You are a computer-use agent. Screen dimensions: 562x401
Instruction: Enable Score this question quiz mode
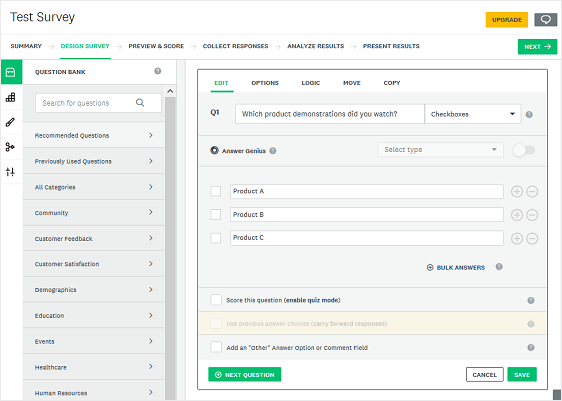tap(216, 300)
